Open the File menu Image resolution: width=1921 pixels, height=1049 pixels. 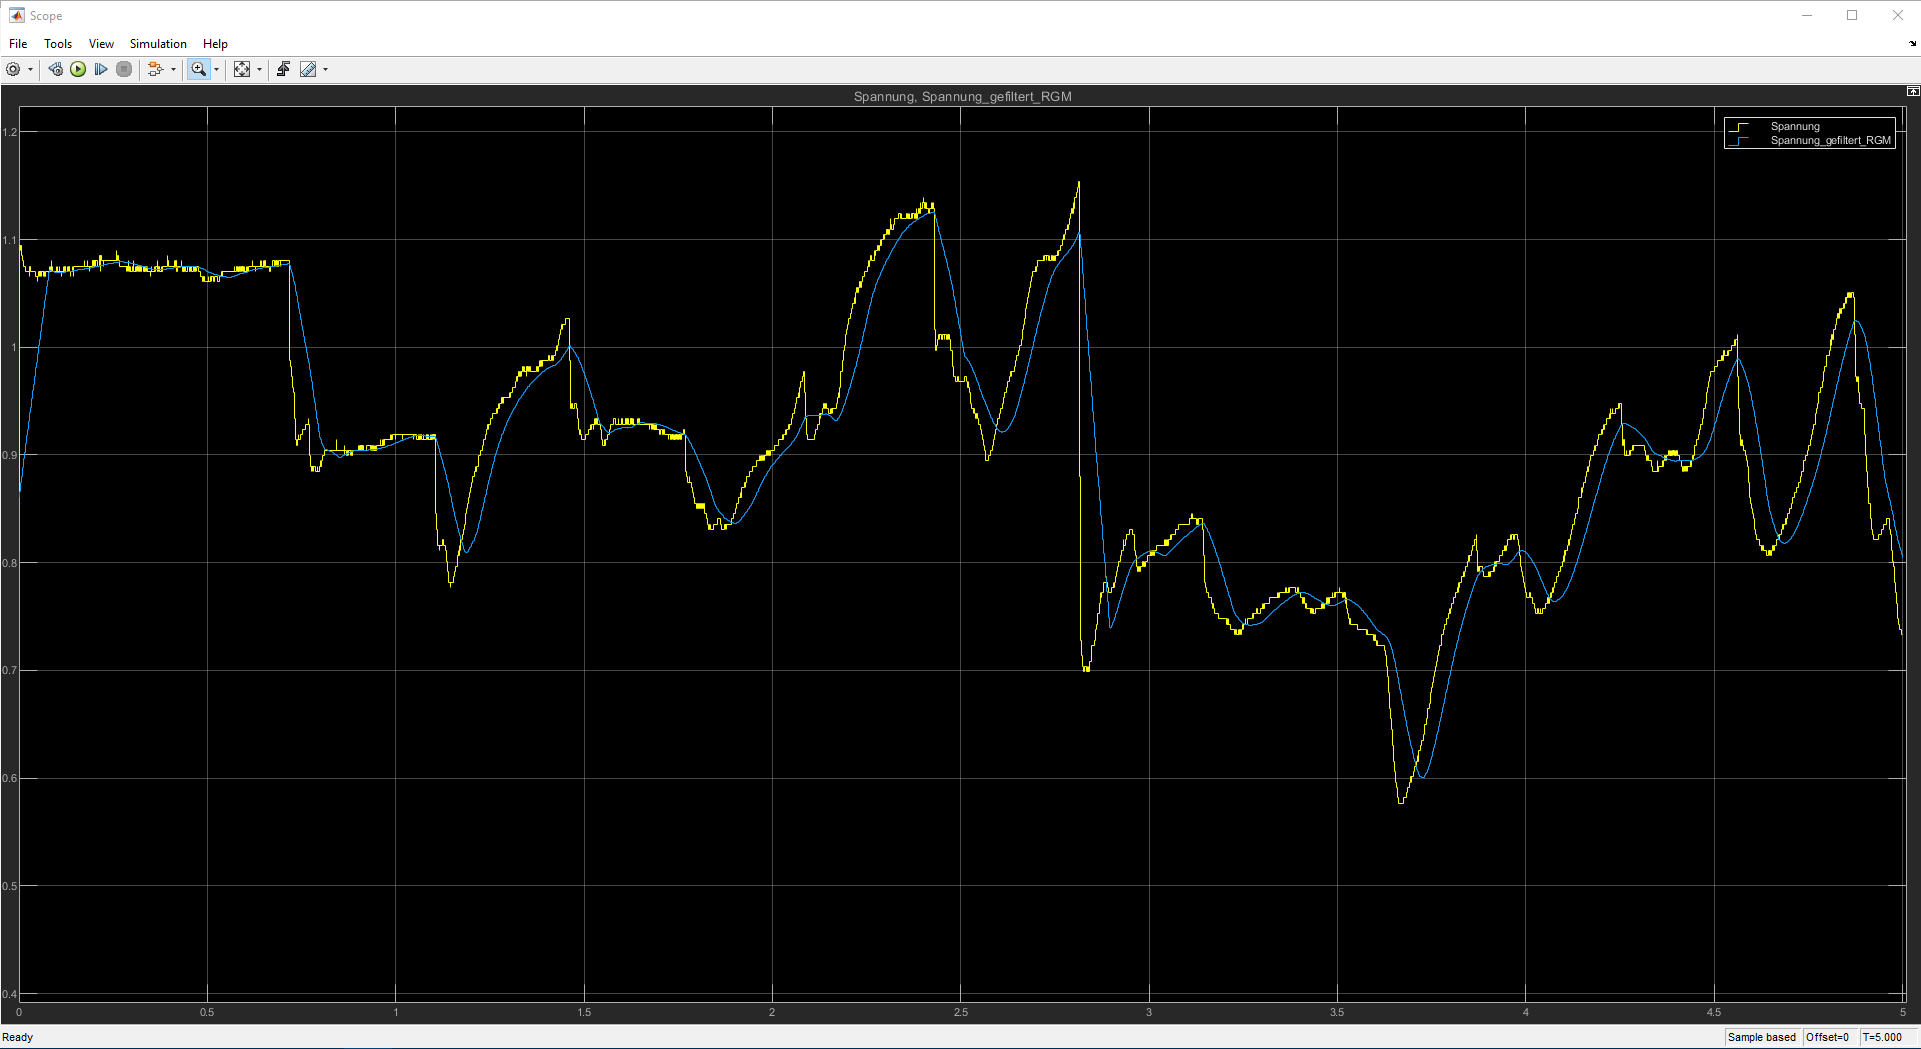coord(18,44)
